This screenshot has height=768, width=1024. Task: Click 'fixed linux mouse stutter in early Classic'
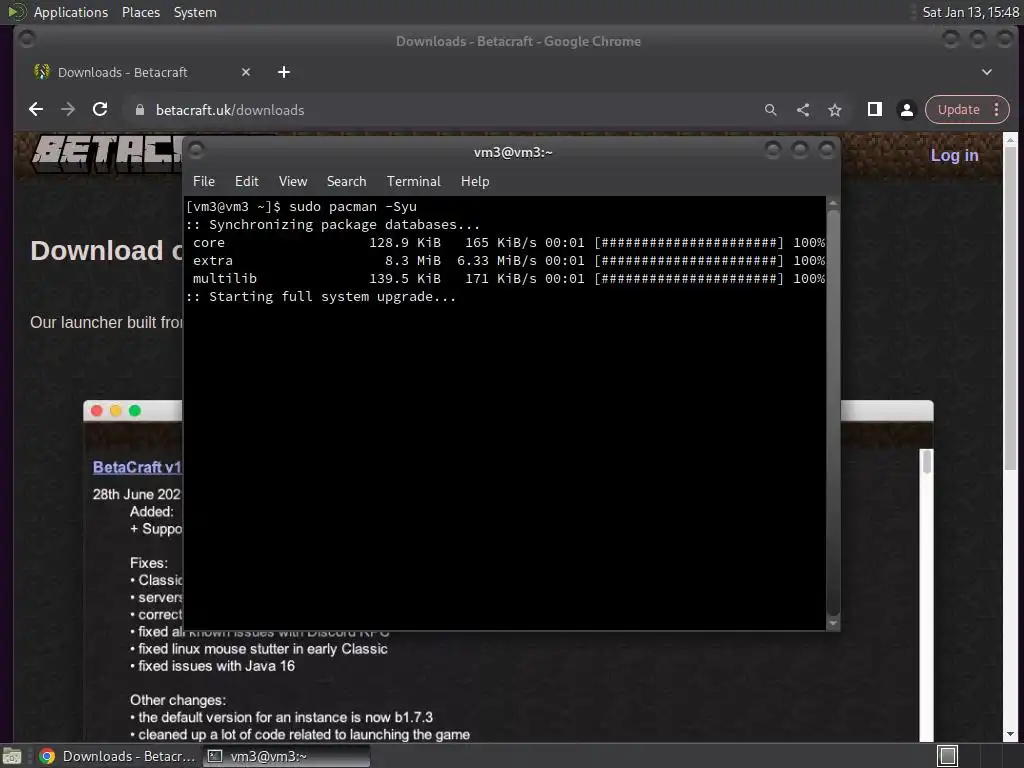[263, 649]
